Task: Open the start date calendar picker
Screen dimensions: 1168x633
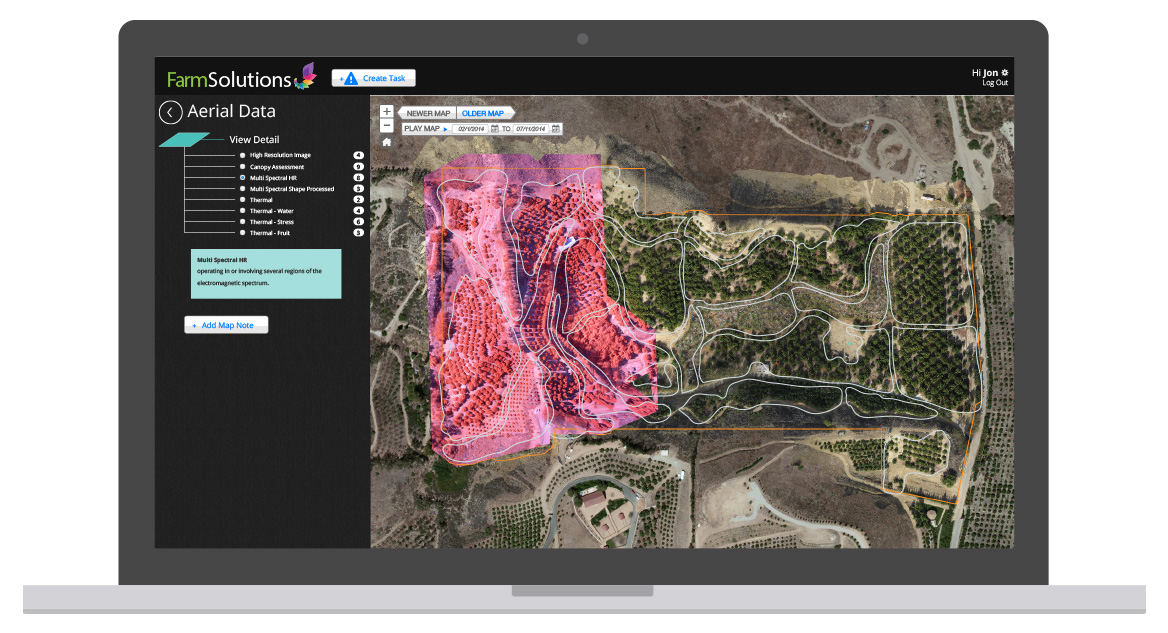Action: point(494,129)
